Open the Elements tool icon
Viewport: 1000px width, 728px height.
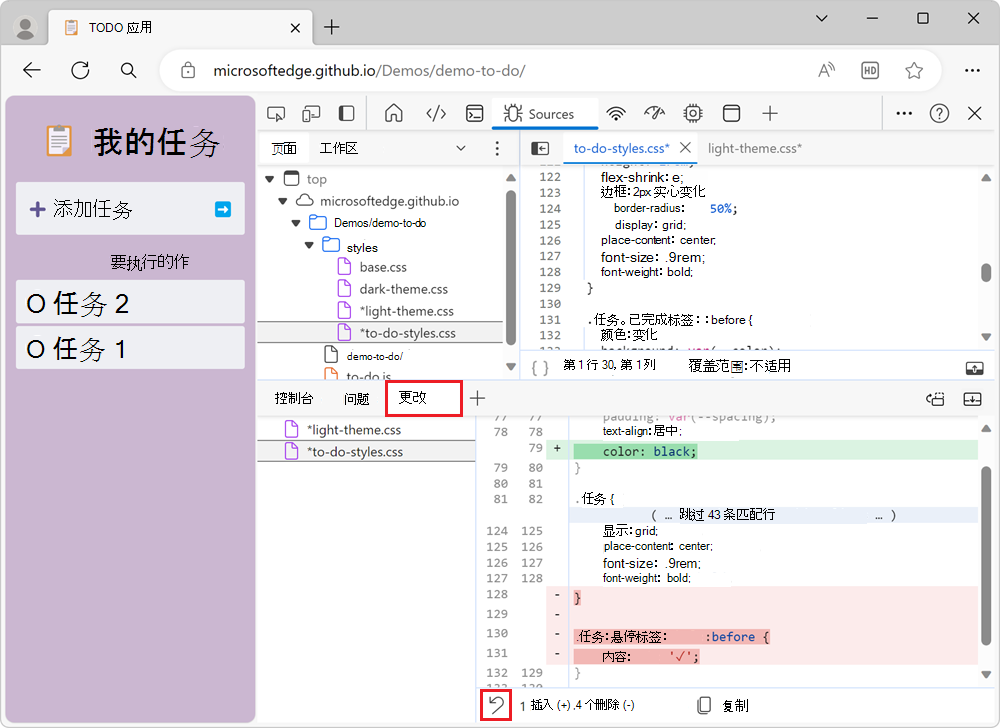[x=436, y=114]
